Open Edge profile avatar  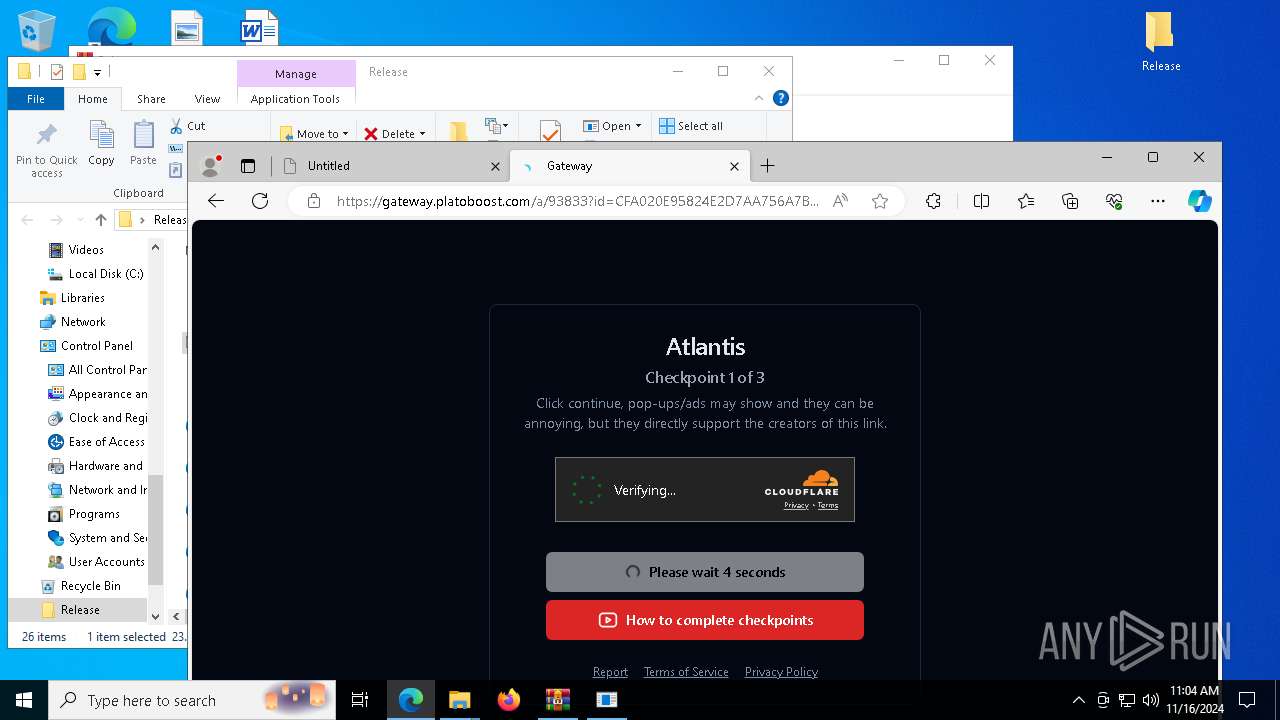coord(211,166)
